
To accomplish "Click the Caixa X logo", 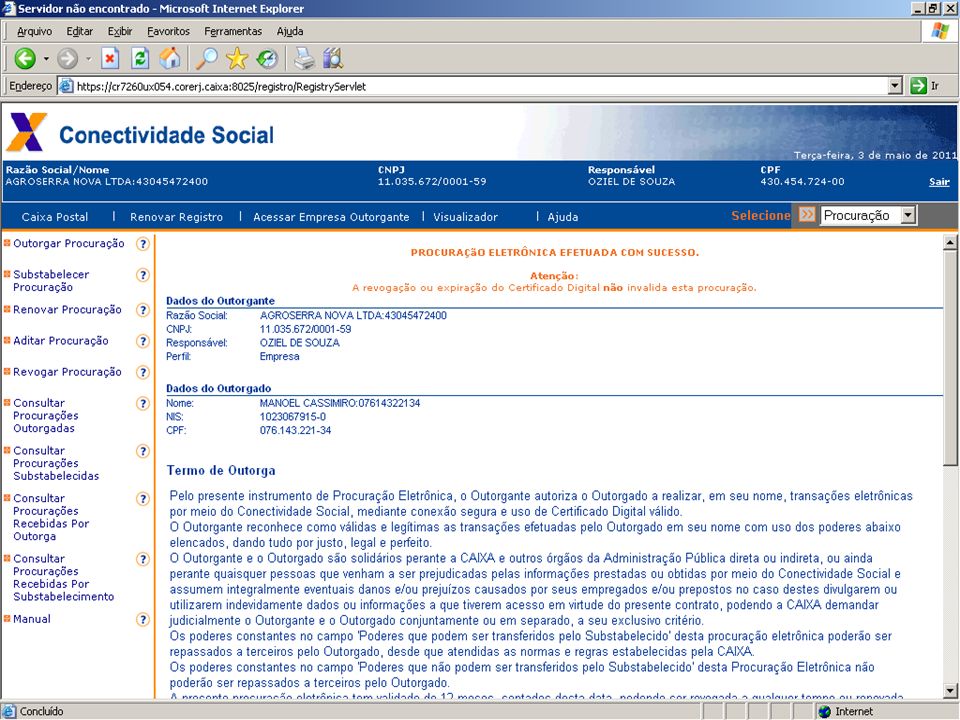I will point(26,132).
